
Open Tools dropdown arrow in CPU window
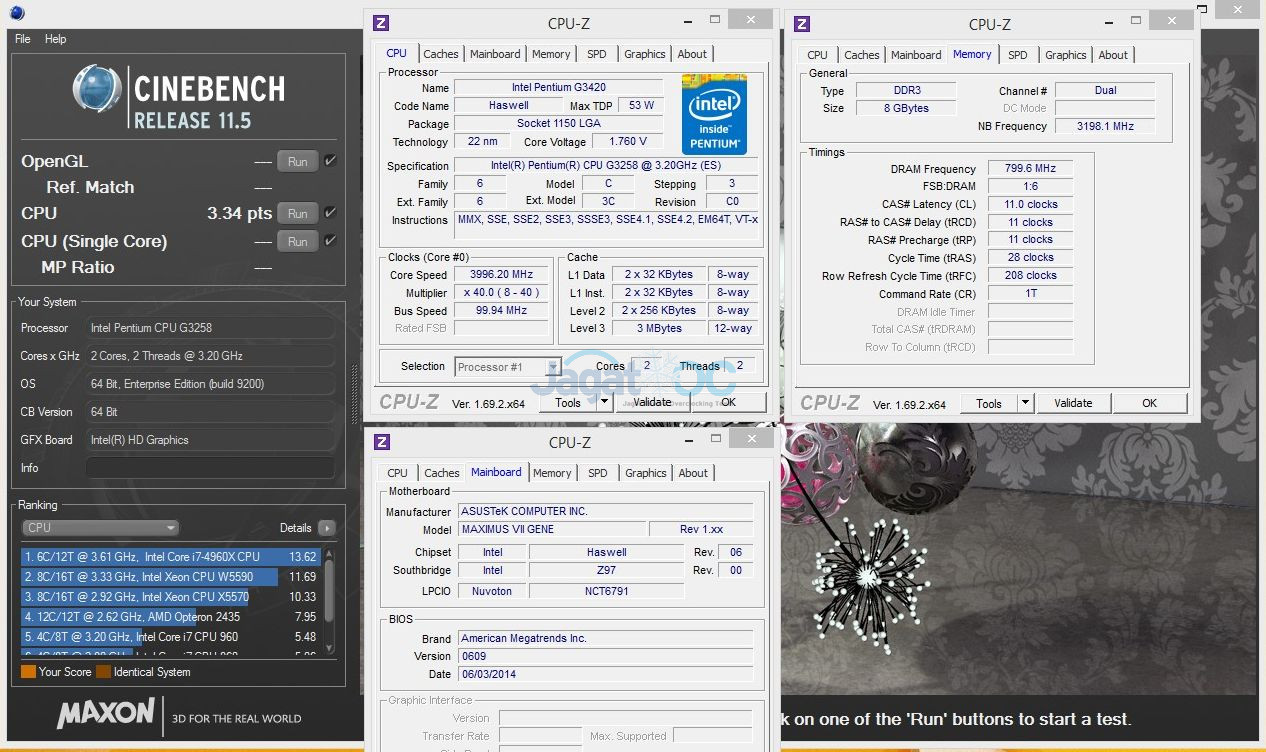click(x=604, y=403)
